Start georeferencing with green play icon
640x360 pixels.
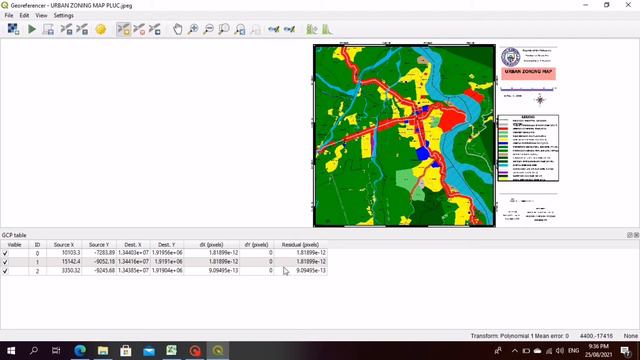point(32,29)
